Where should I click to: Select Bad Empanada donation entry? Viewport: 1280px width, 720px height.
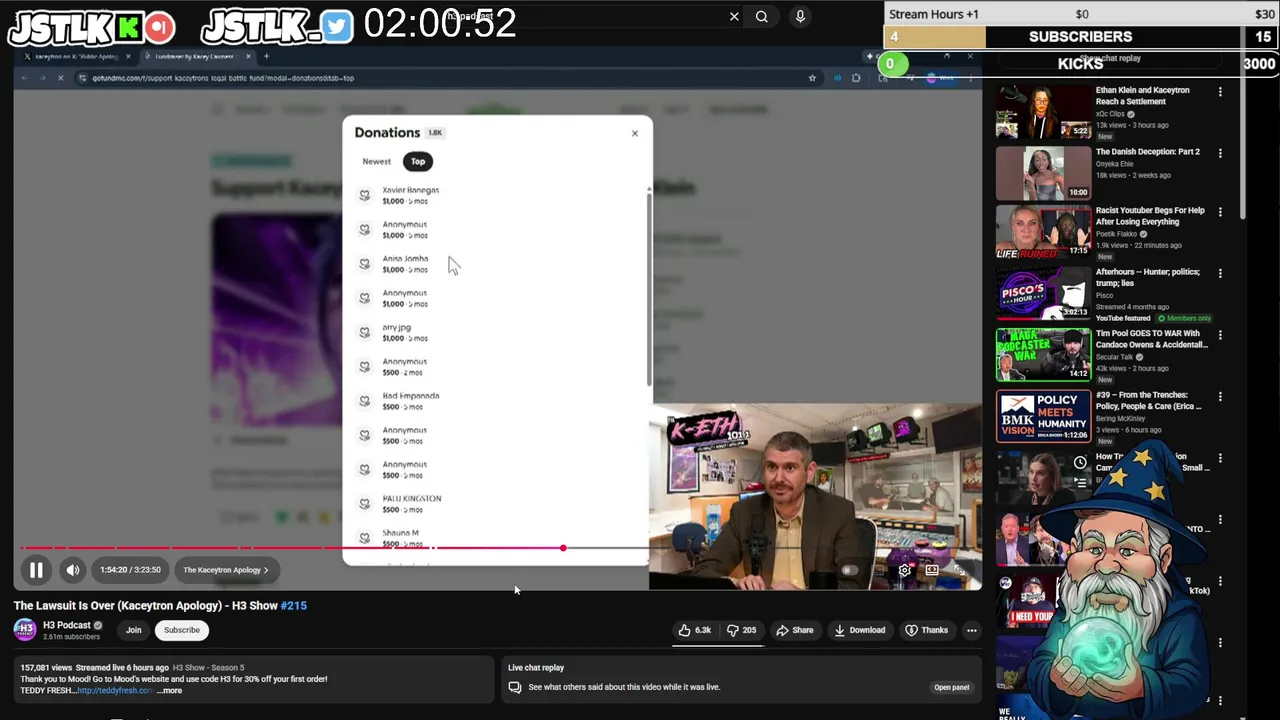coord(498,401)
